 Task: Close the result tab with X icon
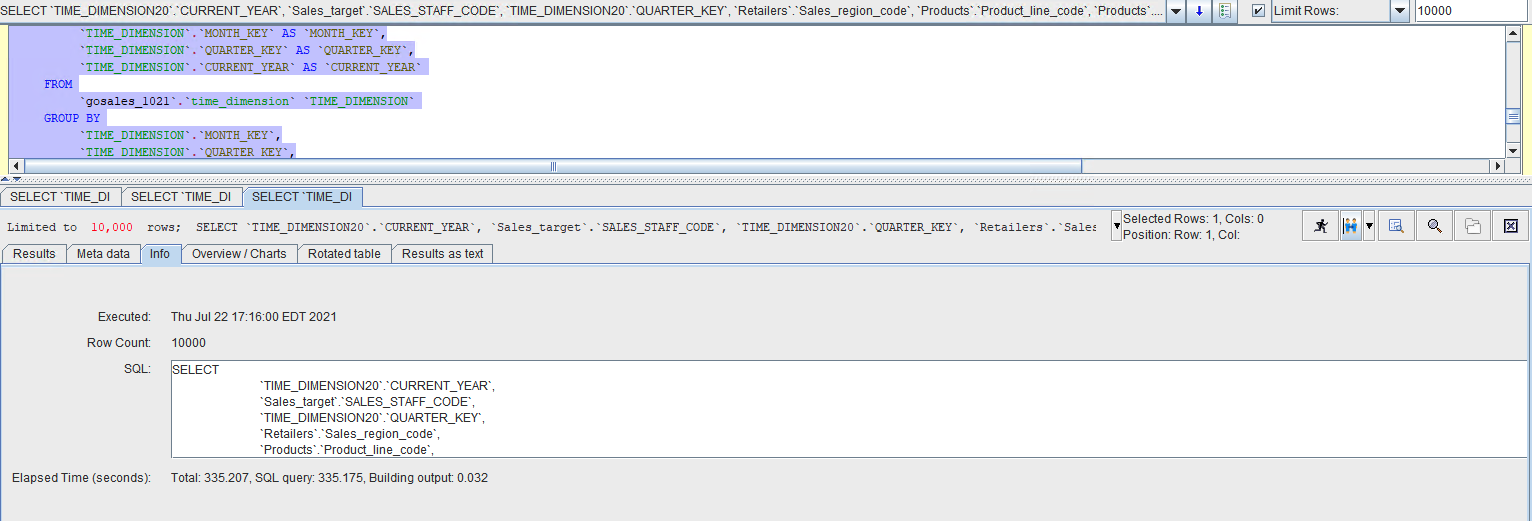(x=1510, y=226)
